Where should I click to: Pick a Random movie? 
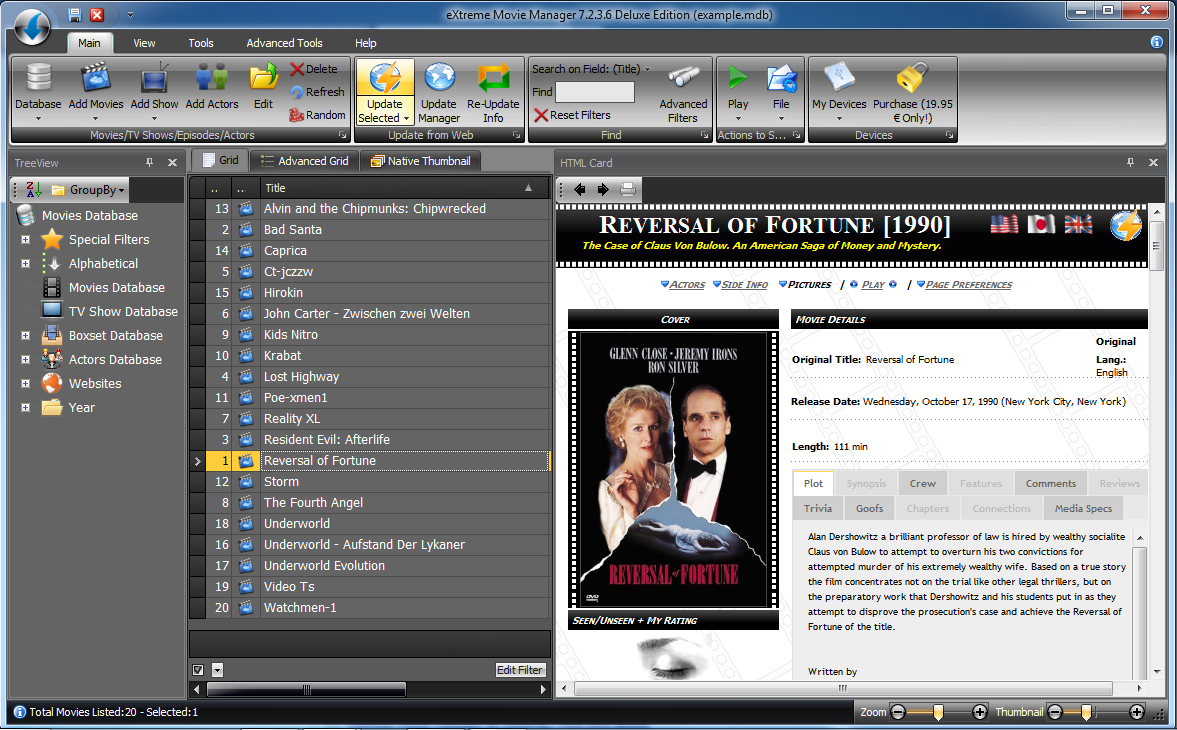[317, 115]
